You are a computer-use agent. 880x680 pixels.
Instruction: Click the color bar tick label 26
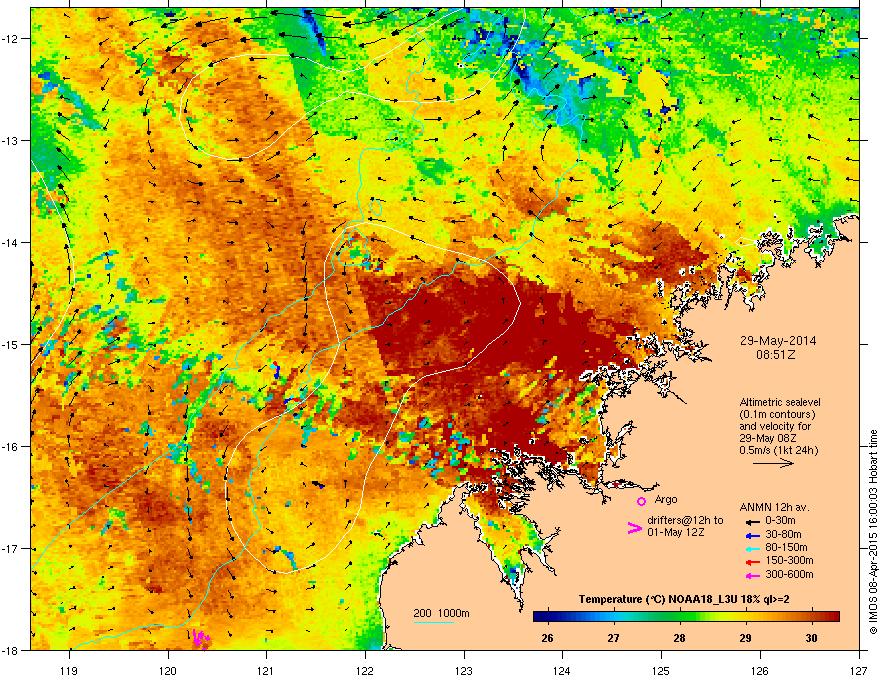547,638
